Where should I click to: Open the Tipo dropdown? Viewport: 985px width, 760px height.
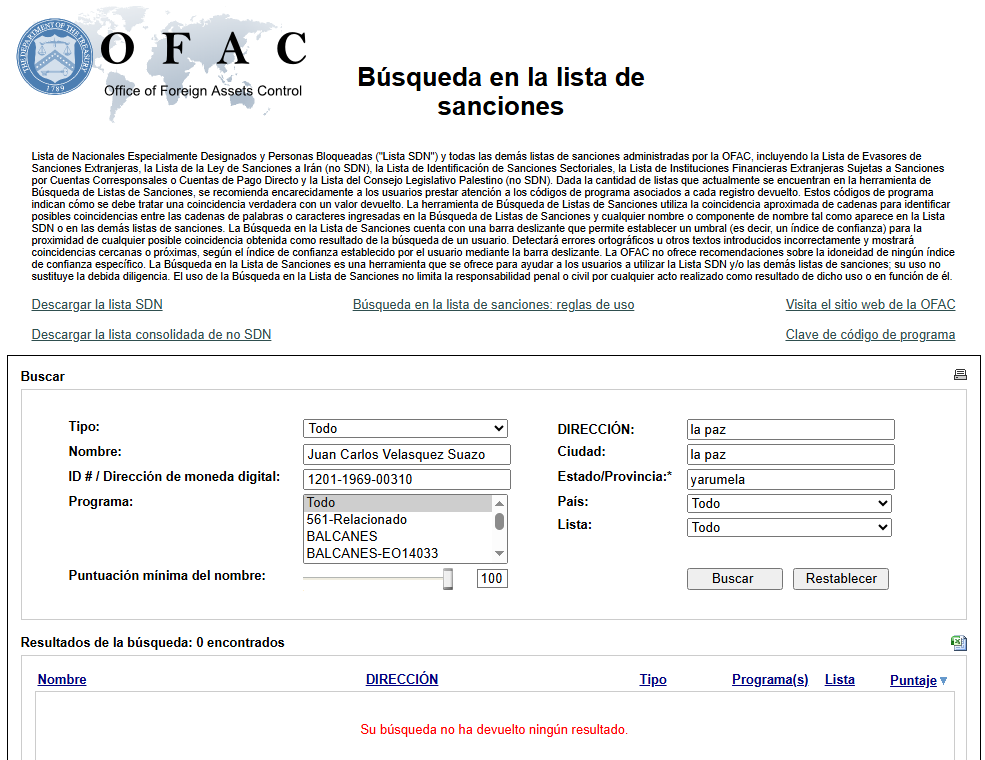405,429
